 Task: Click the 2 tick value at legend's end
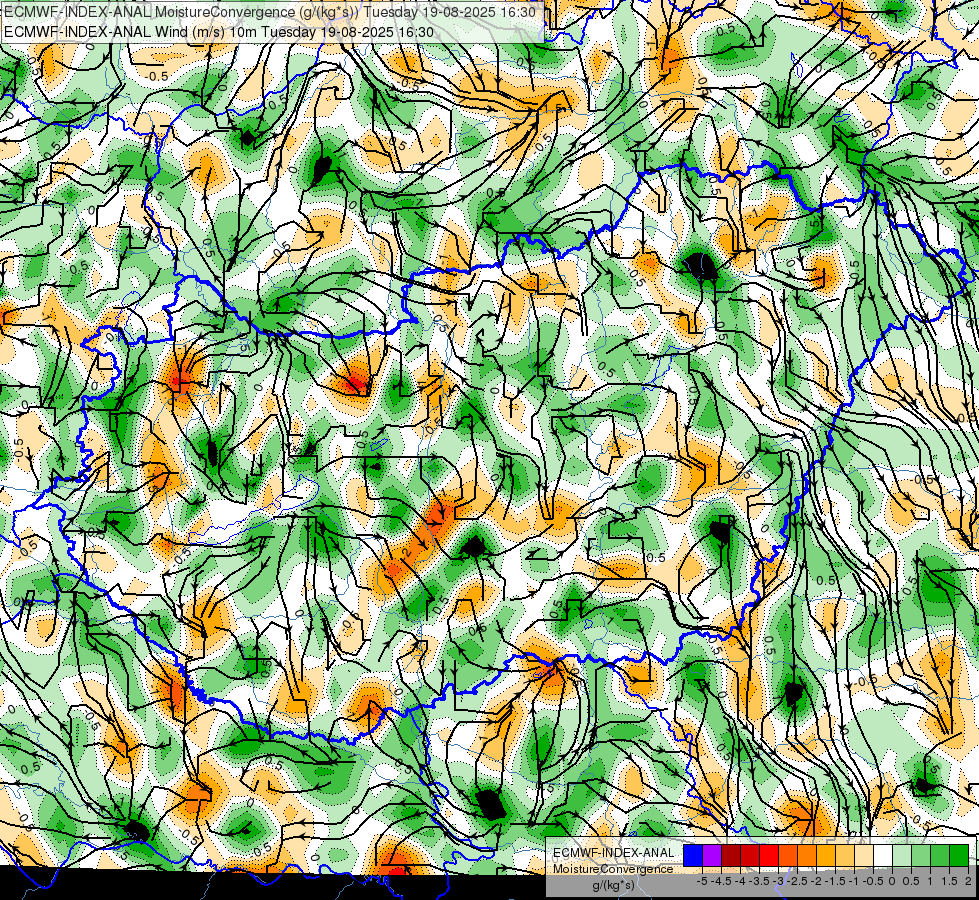click(x=968, y=881)
